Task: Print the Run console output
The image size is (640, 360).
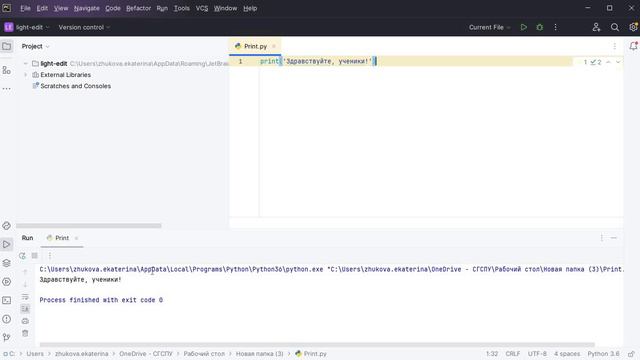Action: point(25,321)
